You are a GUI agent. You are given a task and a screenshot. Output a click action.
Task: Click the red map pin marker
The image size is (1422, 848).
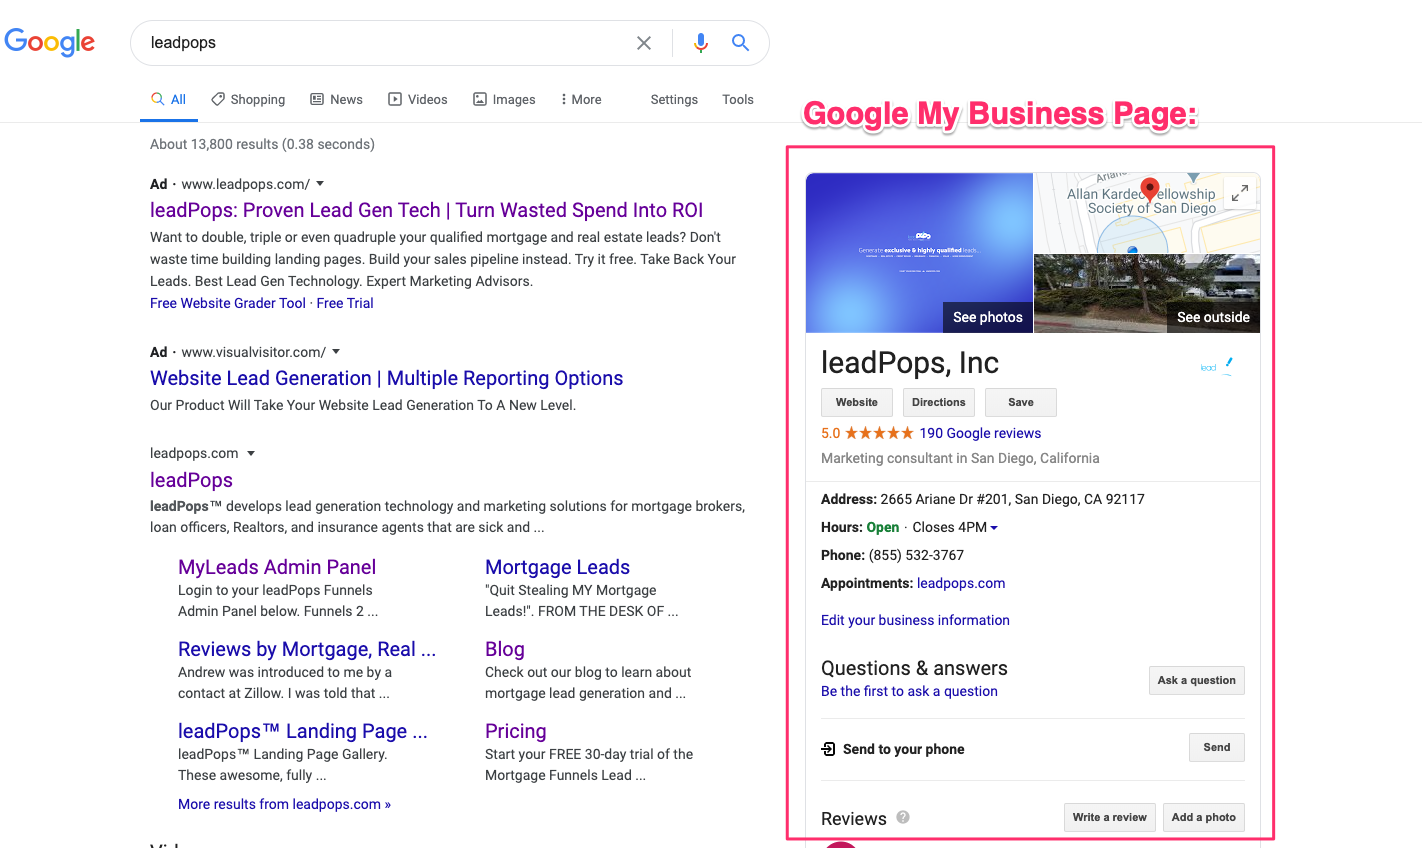[x=1150, y=190]
